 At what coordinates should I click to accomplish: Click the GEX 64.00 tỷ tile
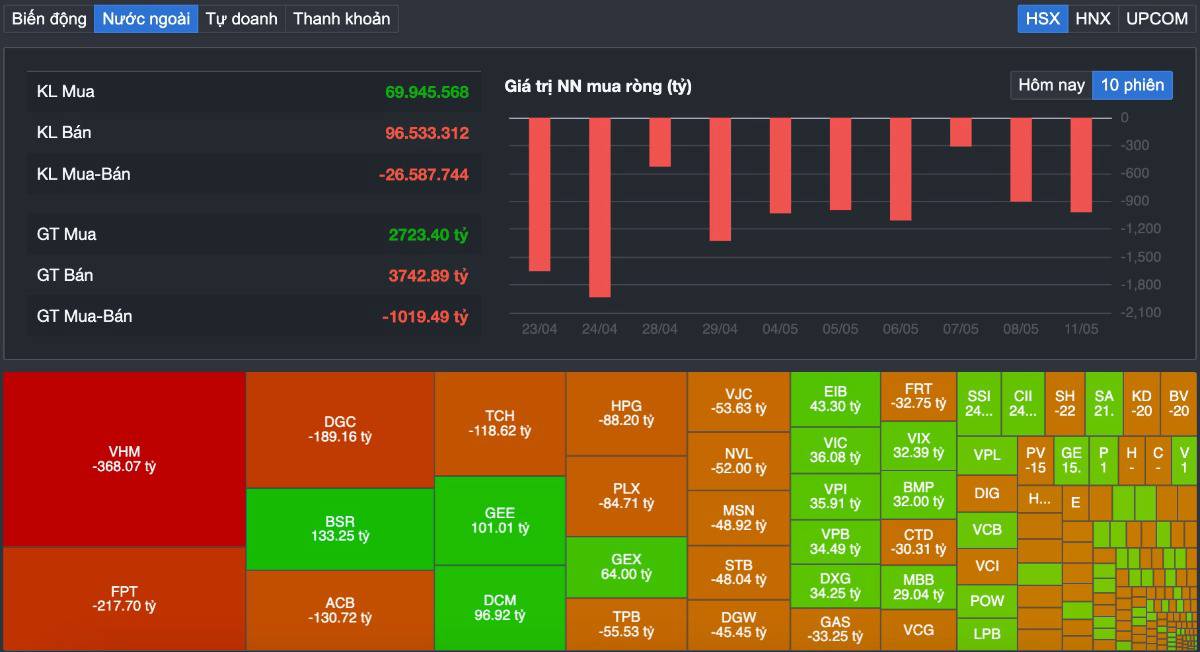click(626, 567)
